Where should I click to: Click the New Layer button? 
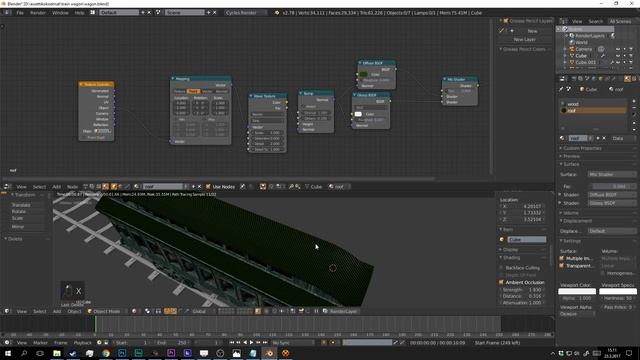pos(524,40)
